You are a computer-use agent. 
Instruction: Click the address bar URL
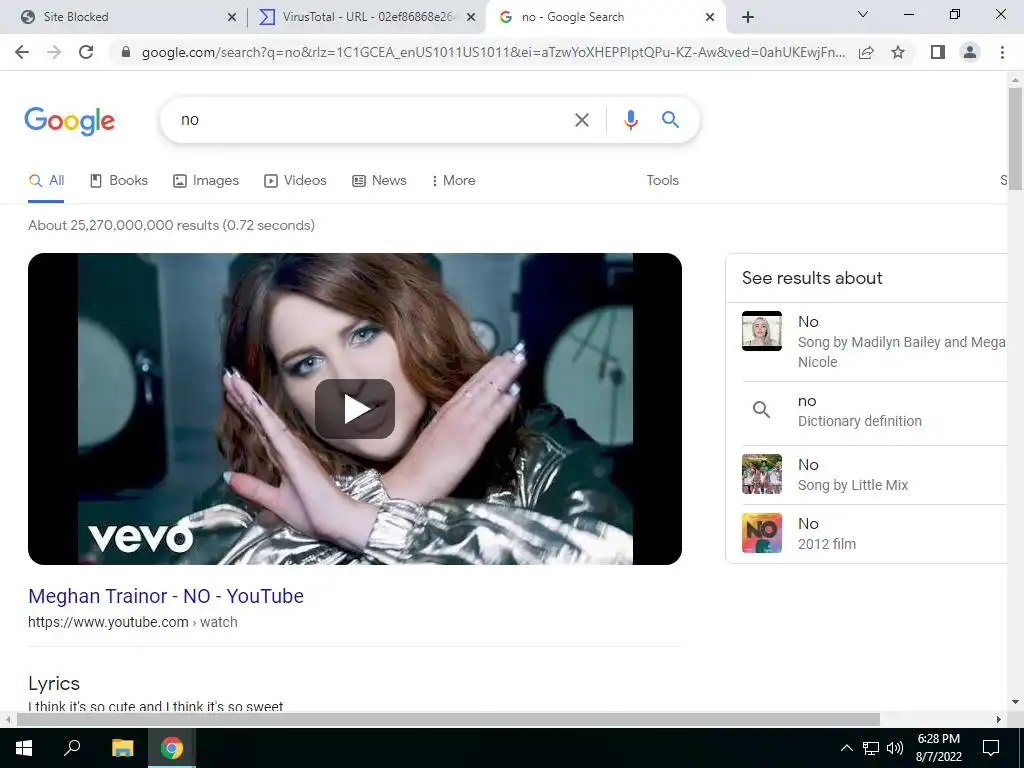click(493, 52)
